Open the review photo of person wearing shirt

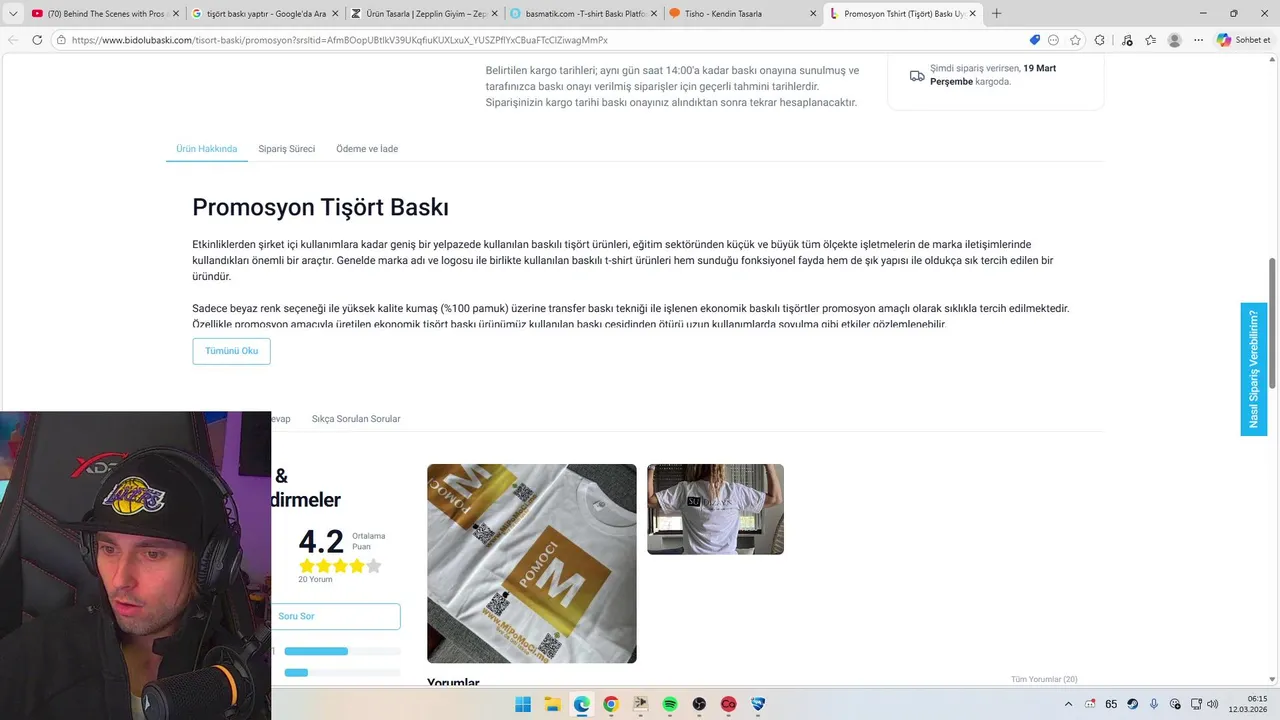[x=715, y=509]
